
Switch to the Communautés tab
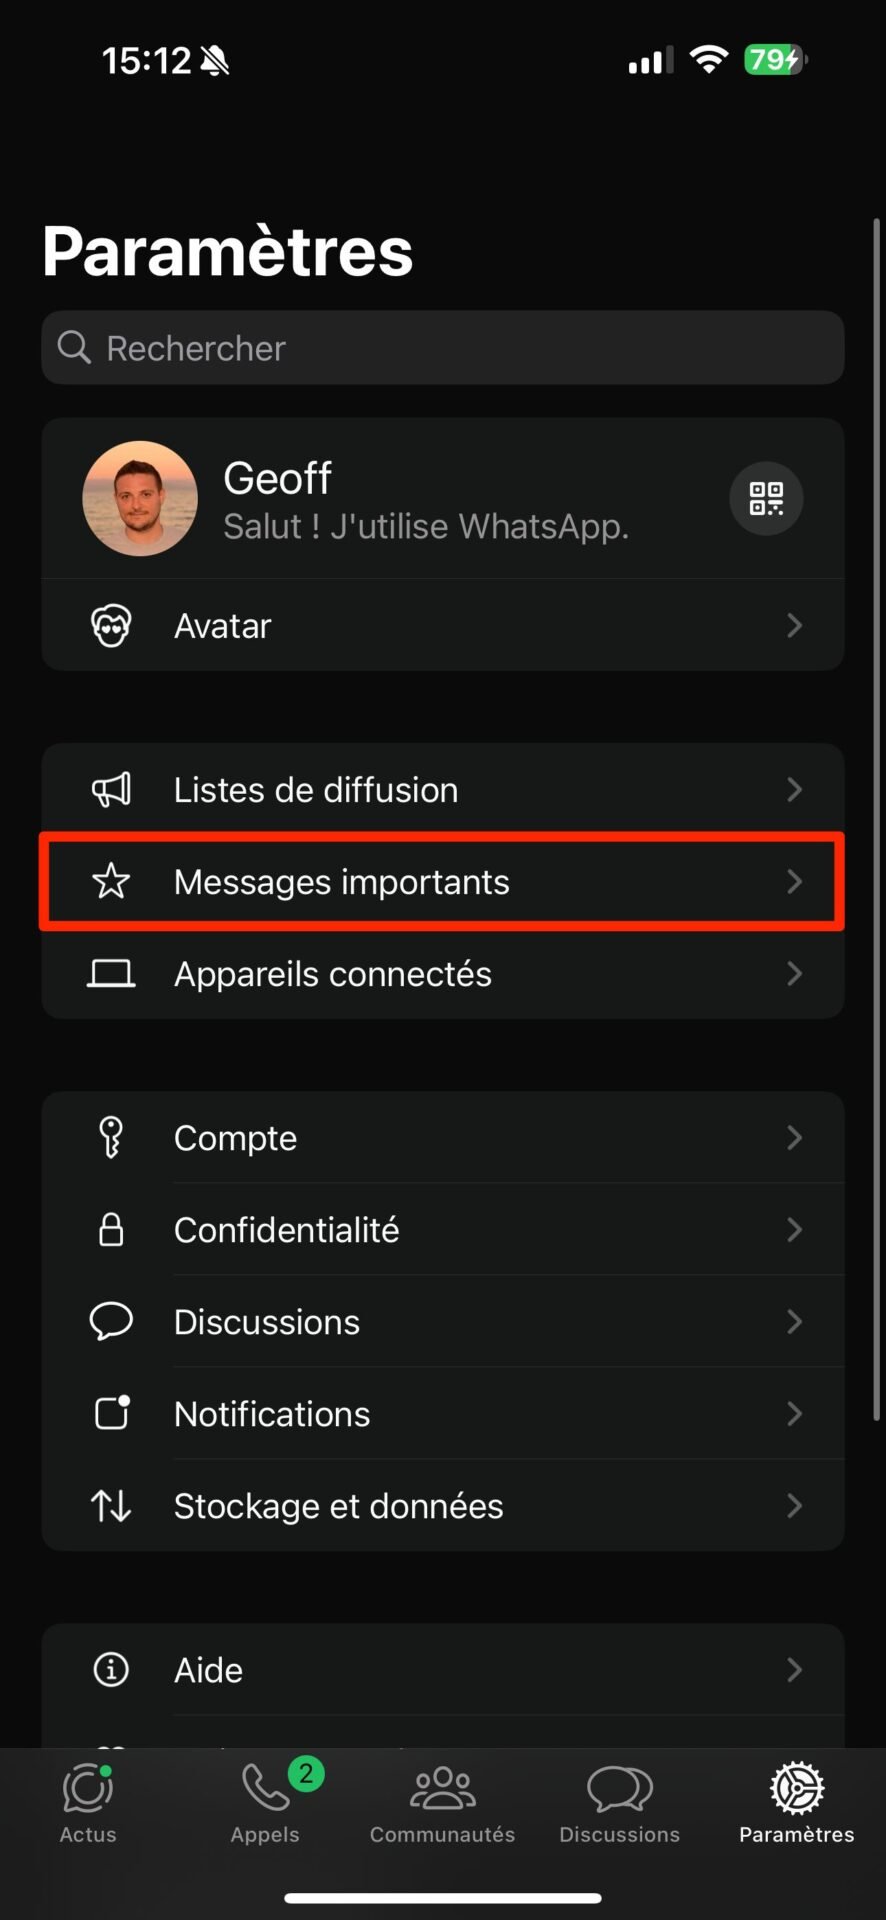click(443, 1803)
